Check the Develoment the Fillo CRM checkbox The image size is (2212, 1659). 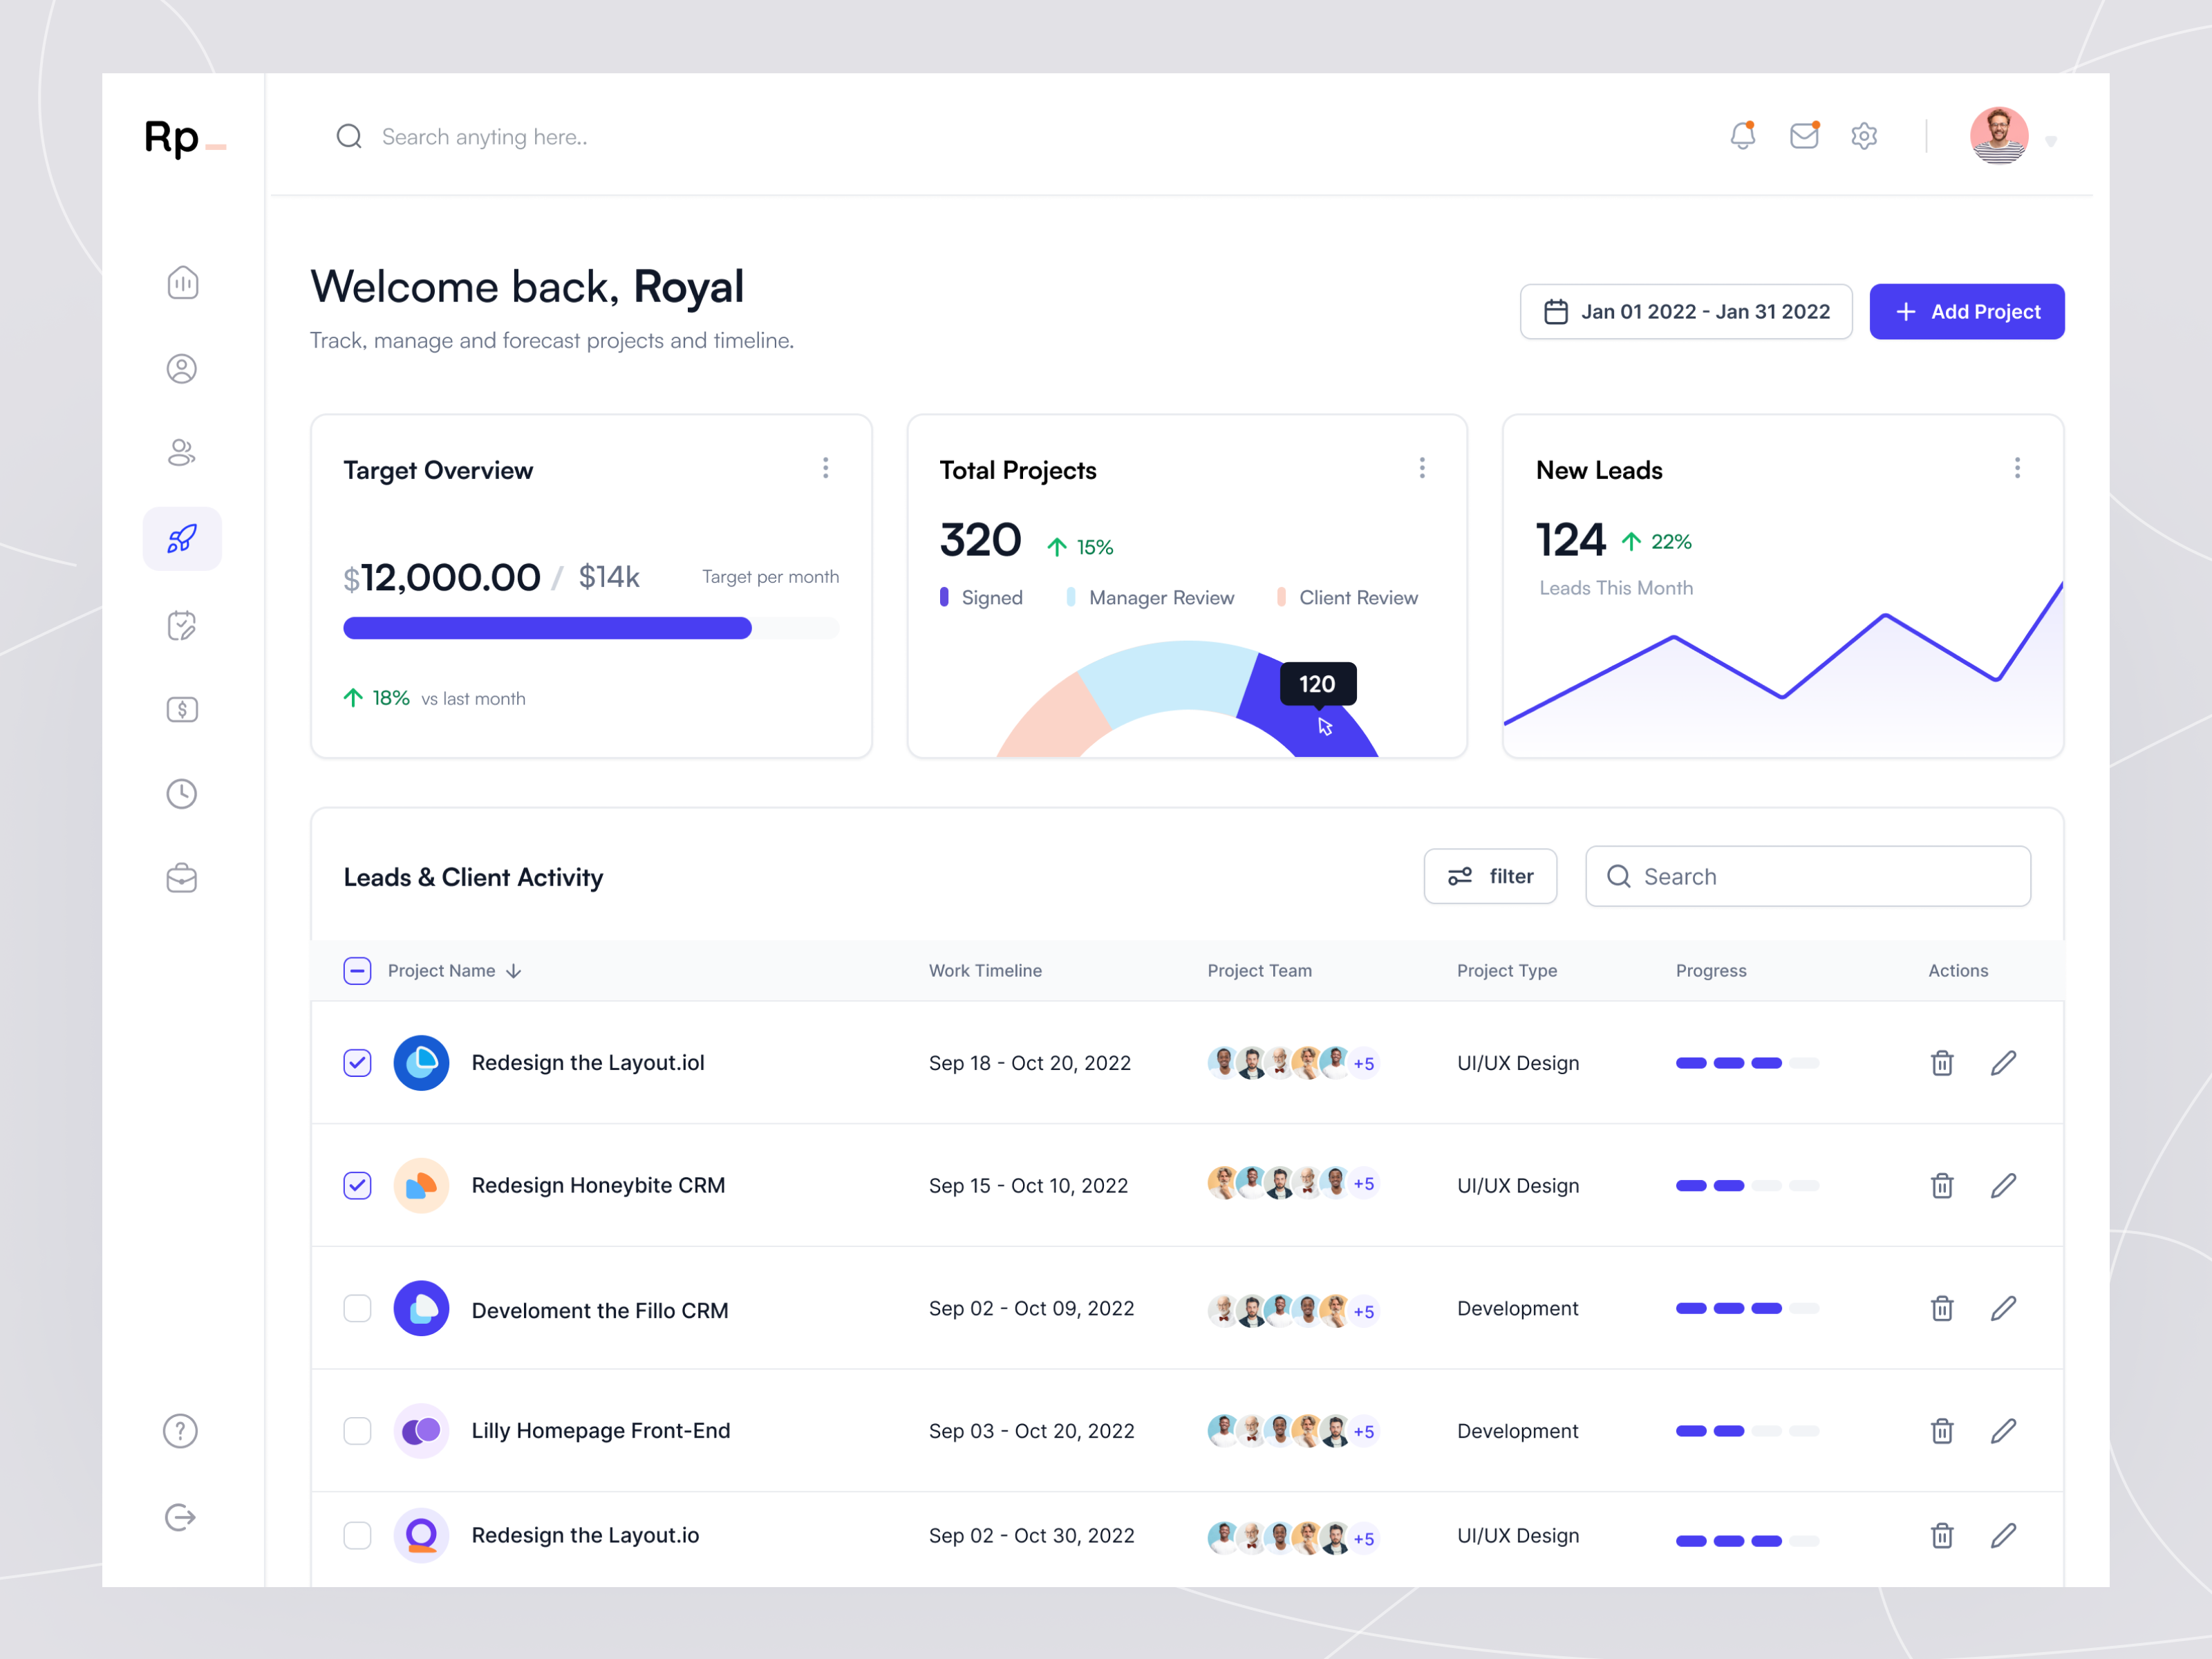point(357,1308)
